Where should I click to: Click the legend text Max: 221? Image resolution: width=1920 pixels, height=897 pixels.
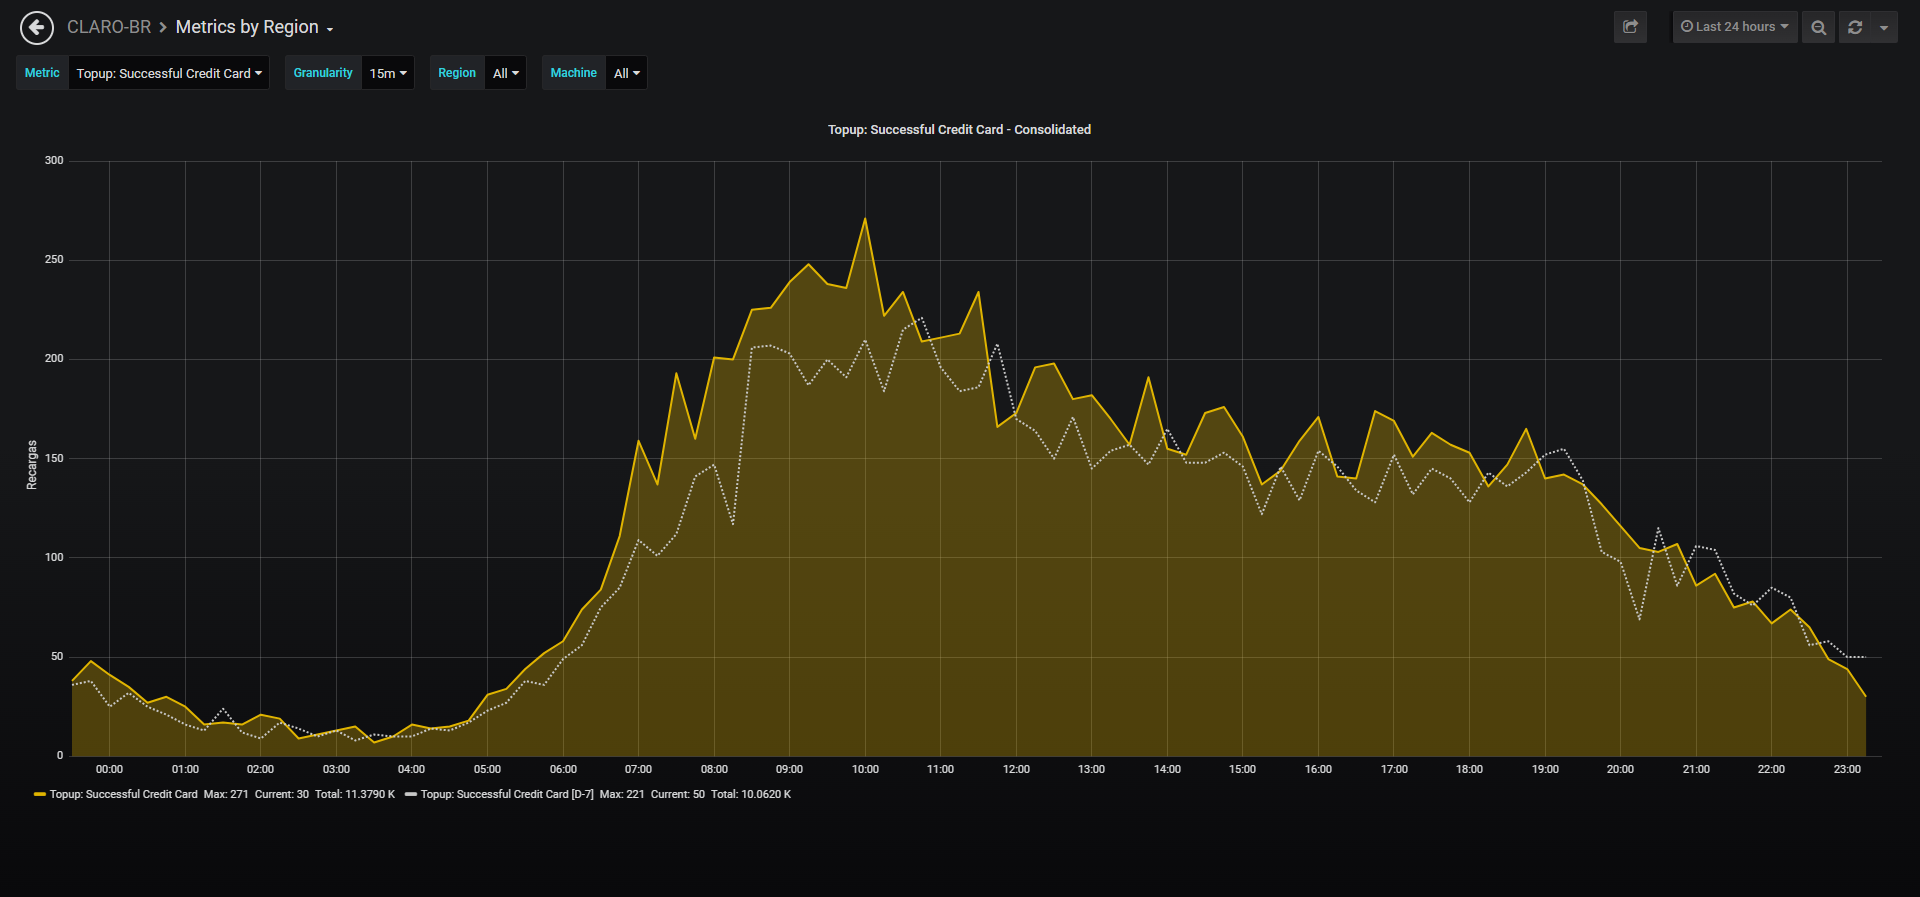pos(622,795)
